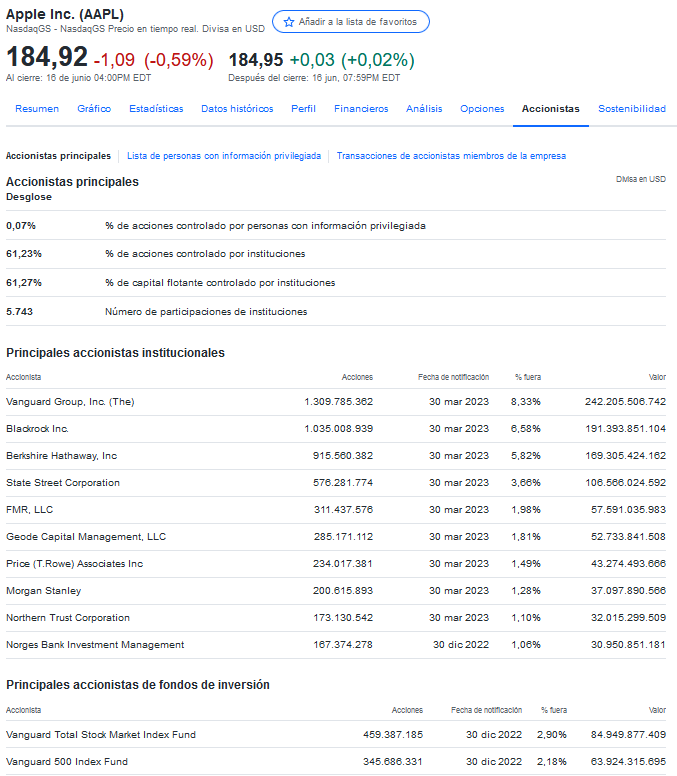677x776 pixels.
Task: Click Berkshire Hathaway value 169.305.424.162
Action: (x=626, y=456)
